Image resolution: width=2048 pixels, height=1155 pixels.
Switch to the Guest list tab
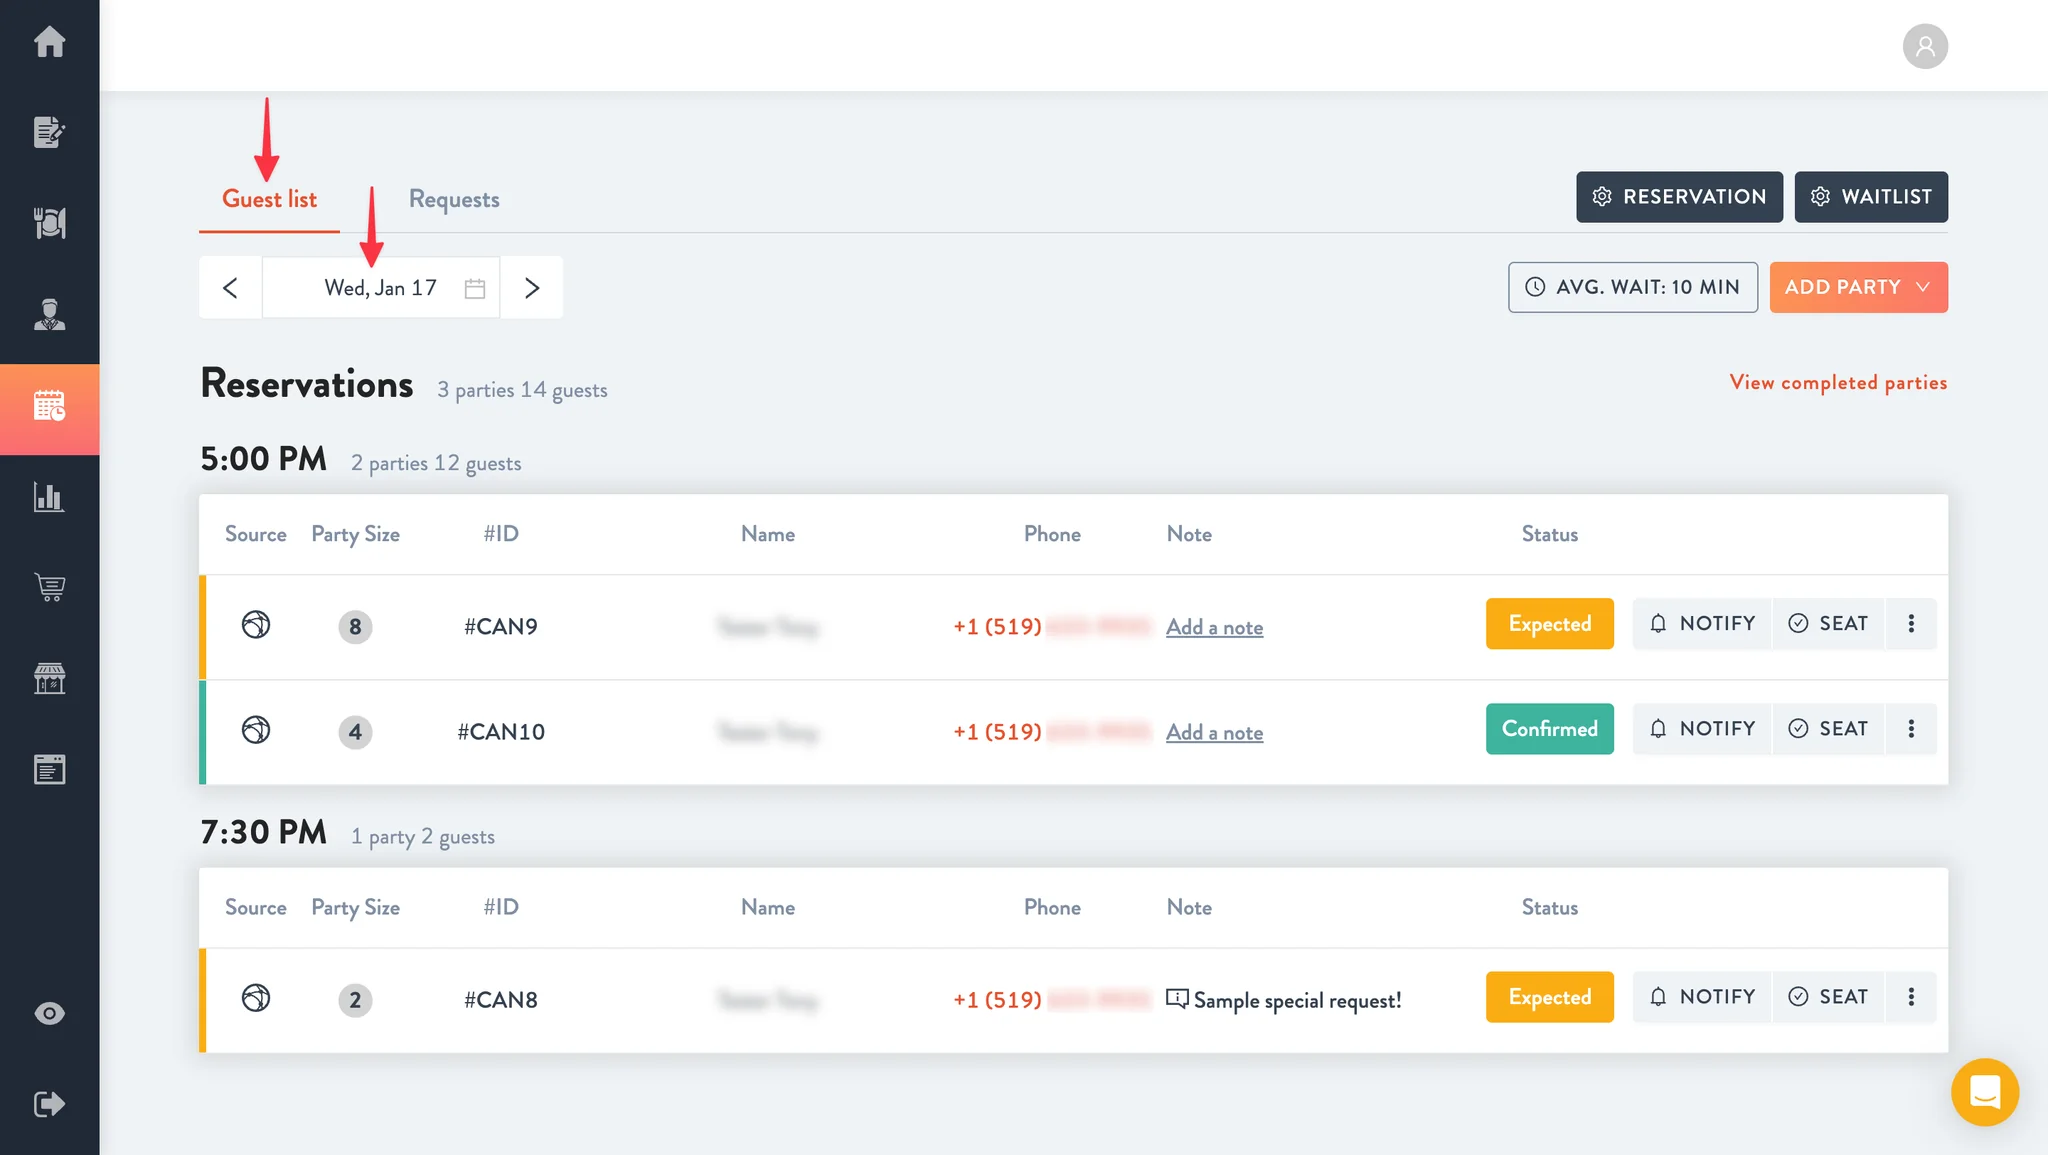click(x=269, y=199)
